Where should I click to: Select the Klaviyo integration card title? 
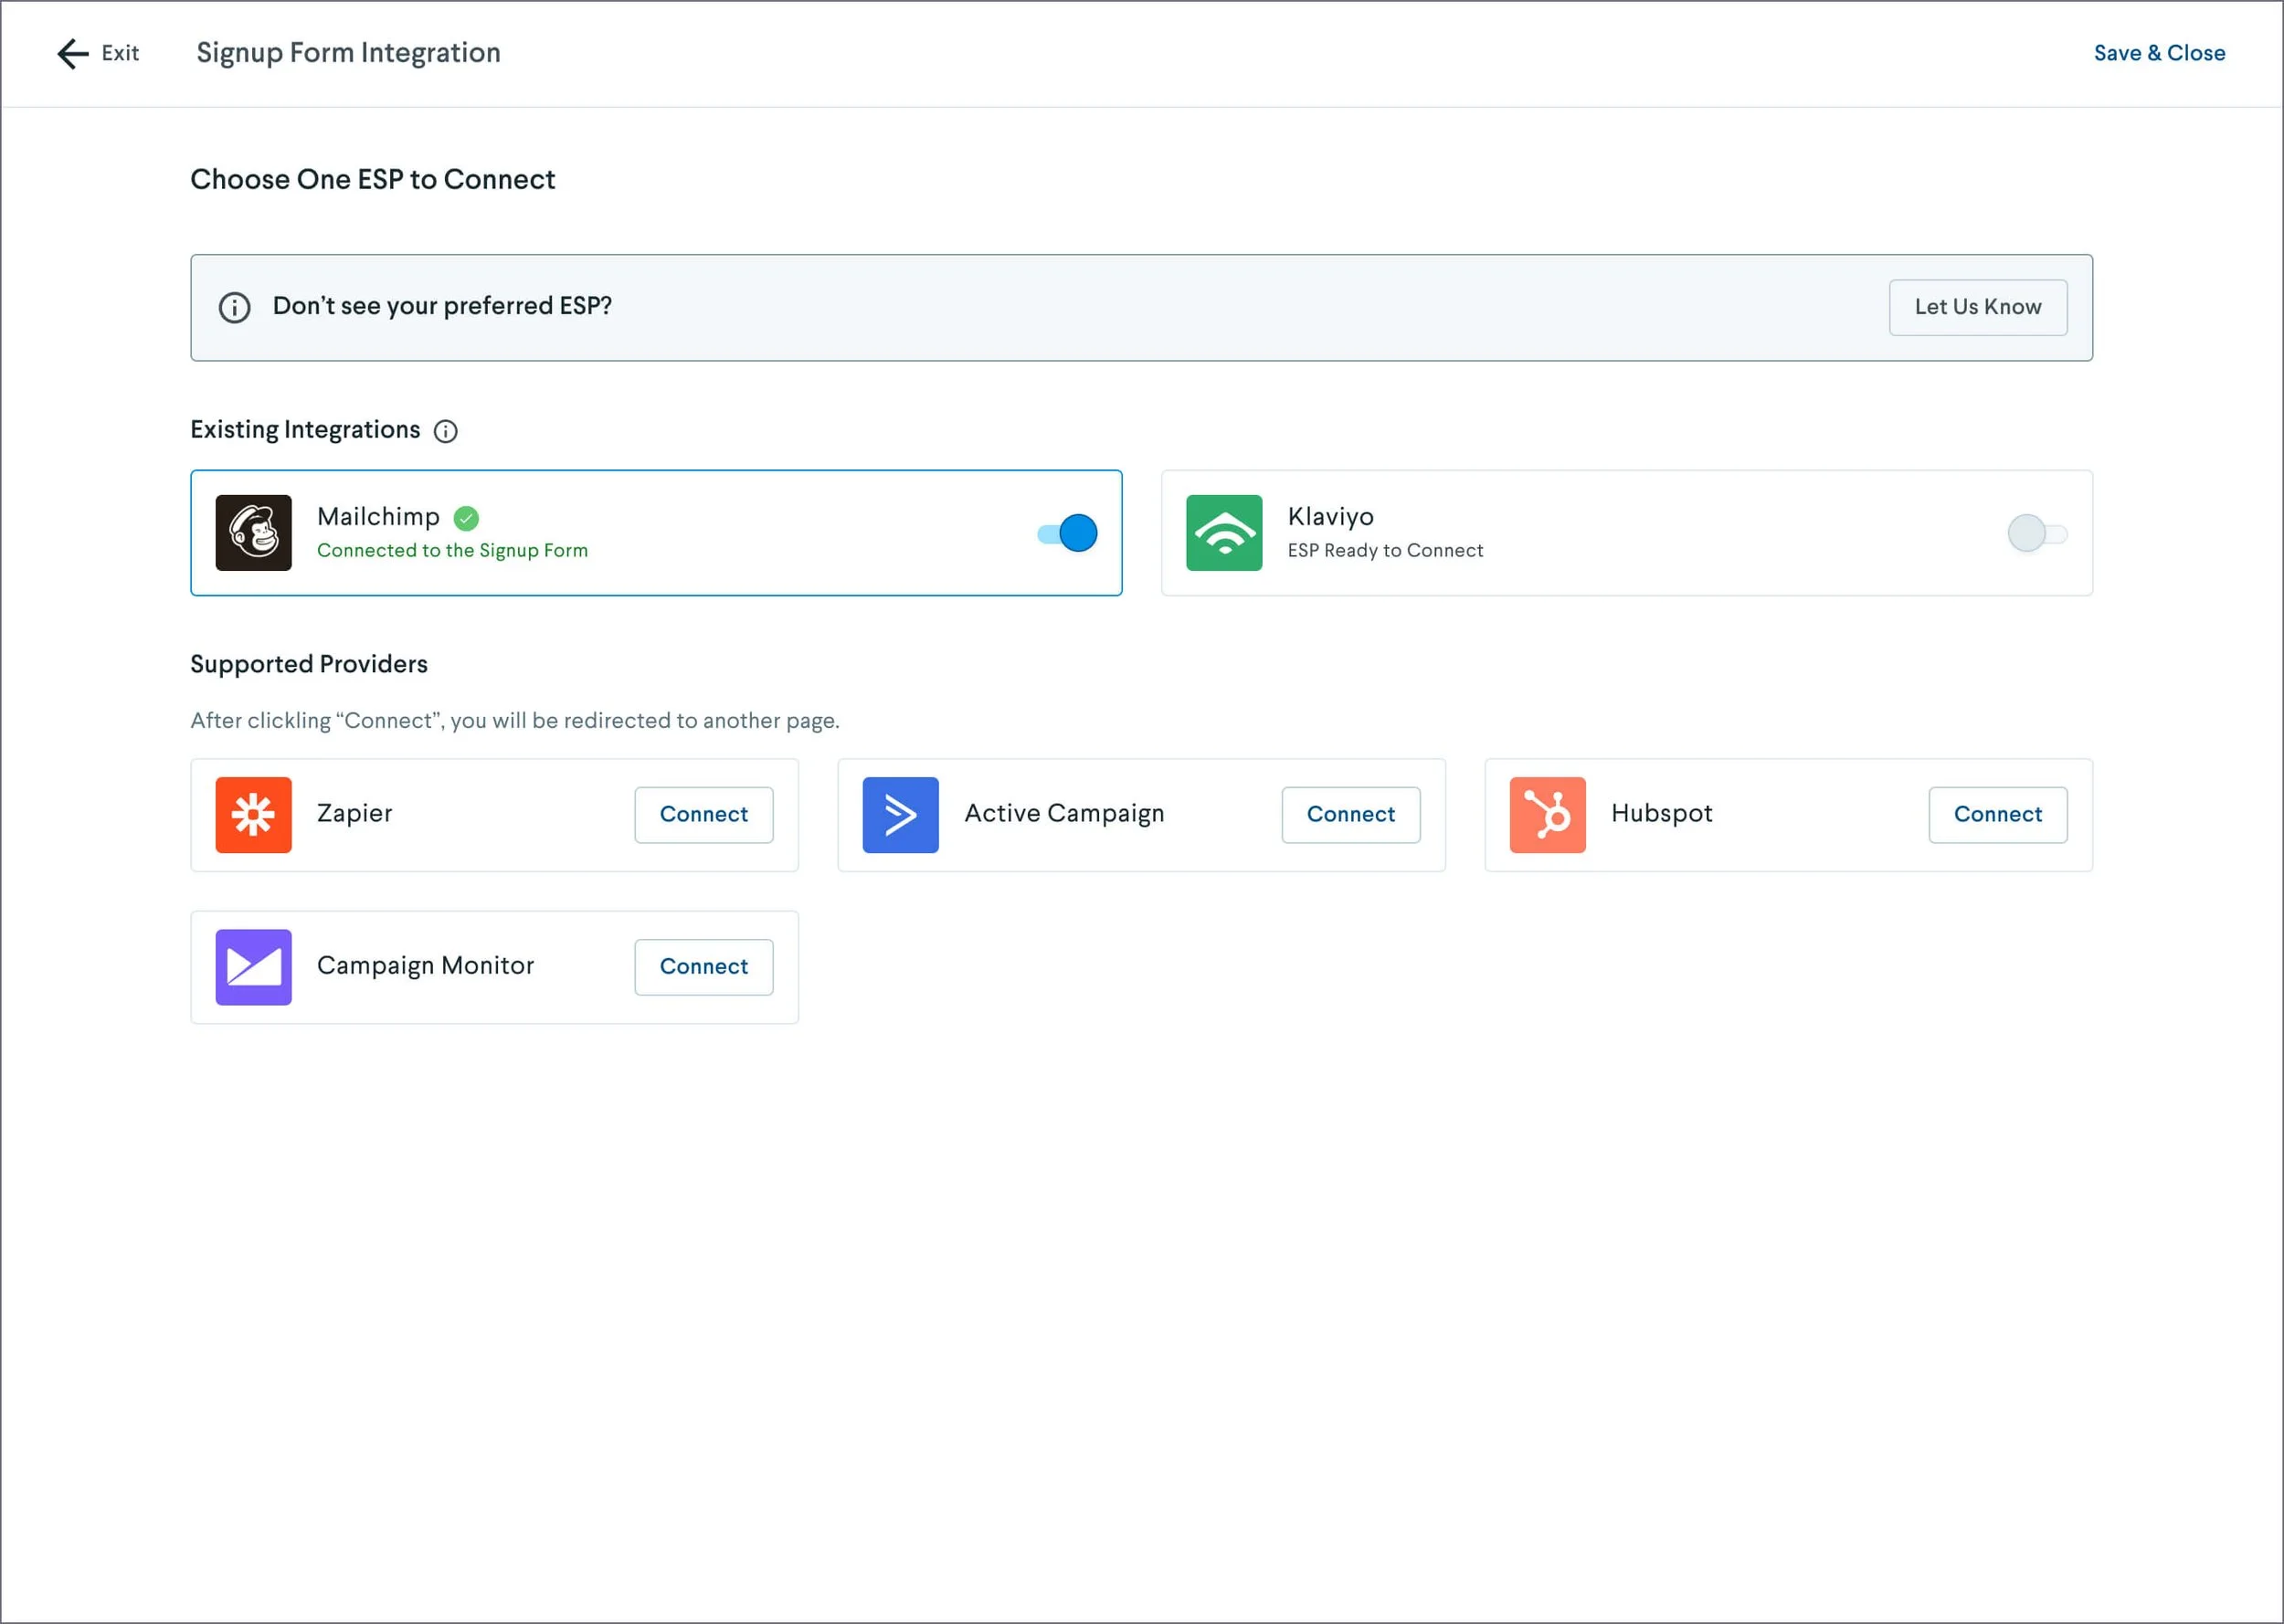pyautogui.click(x=1330, y=517)
